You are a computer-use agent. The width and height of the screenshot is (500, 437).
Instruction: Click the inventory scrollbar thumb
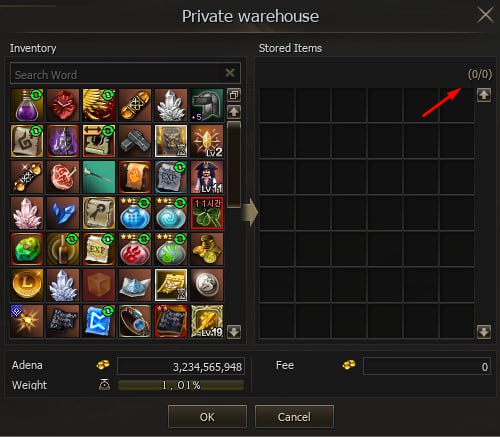[x=234, y=165]
